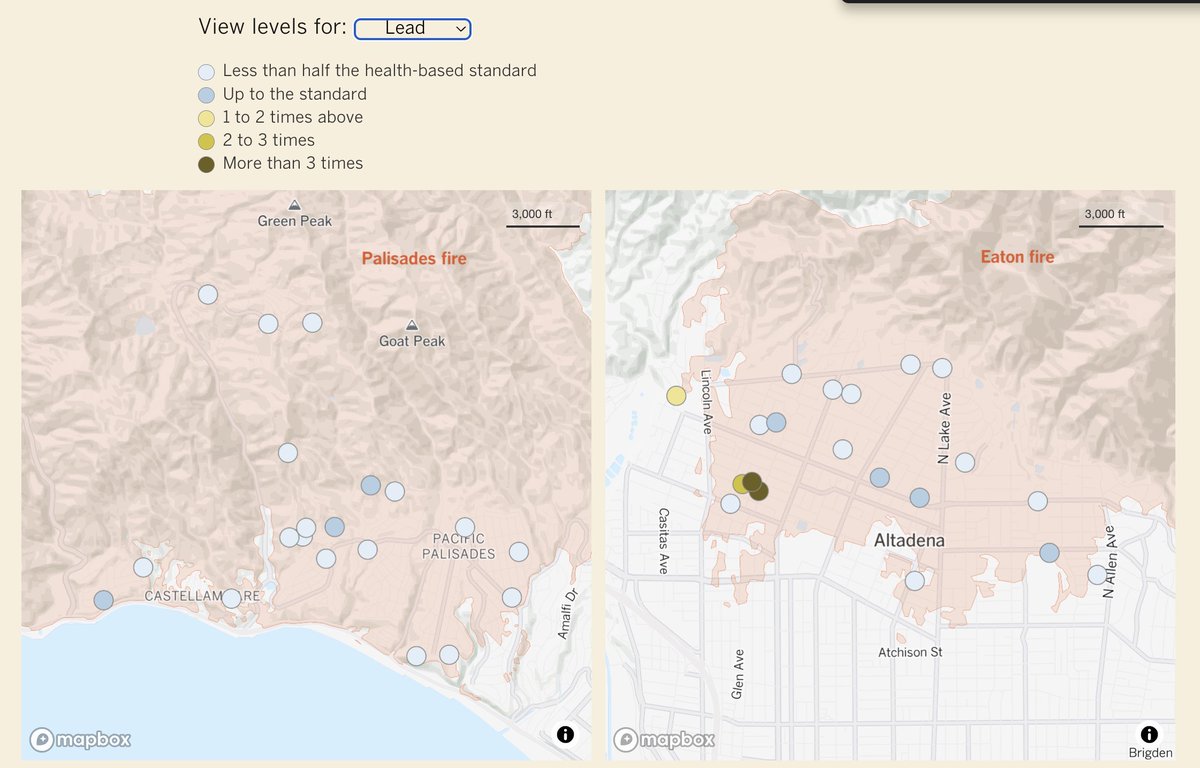Click the Mapbox logo on the Eaton map
1200x768 pixels.
(664, 740)
